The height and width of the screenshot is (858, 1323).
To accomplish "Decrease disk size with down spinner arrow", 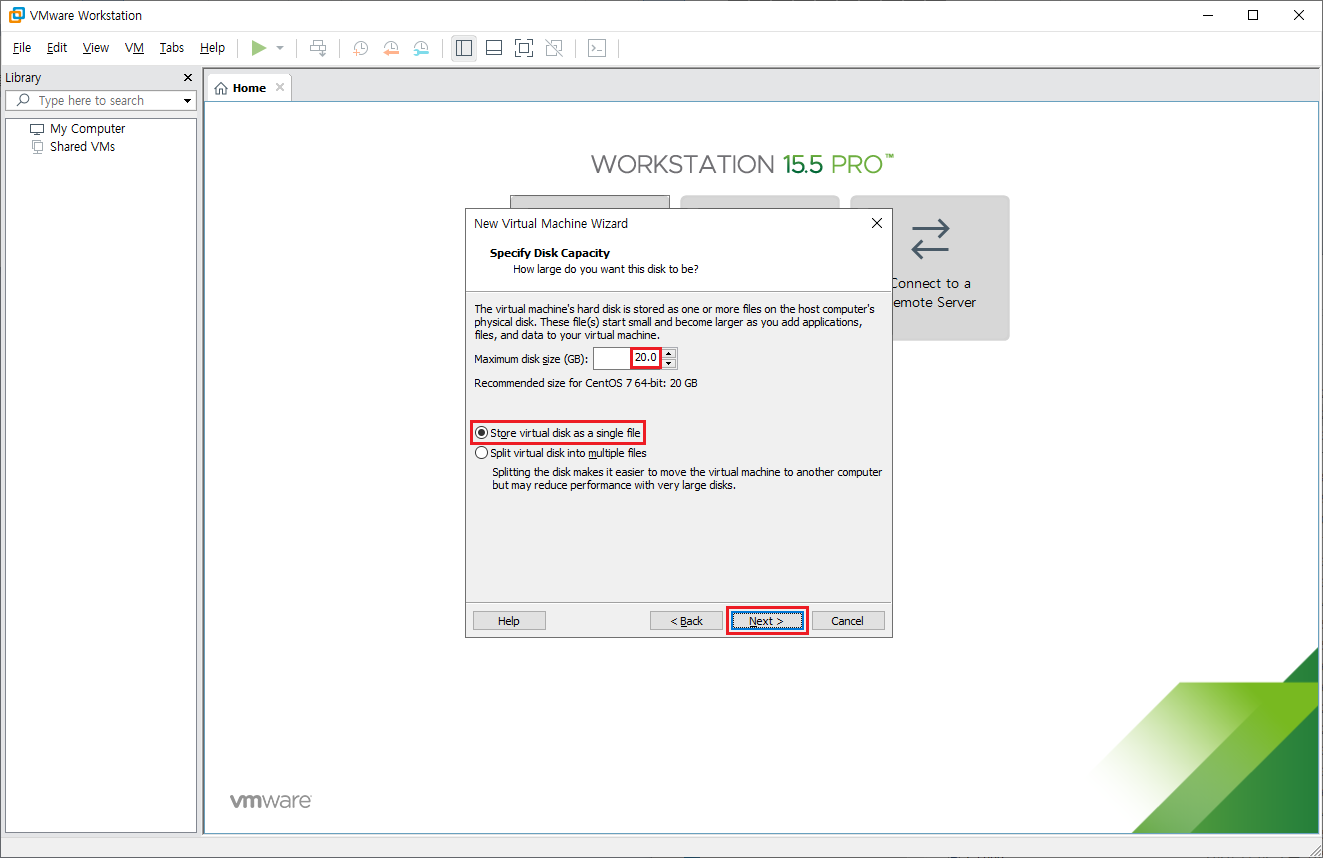I will coord(669,364).
